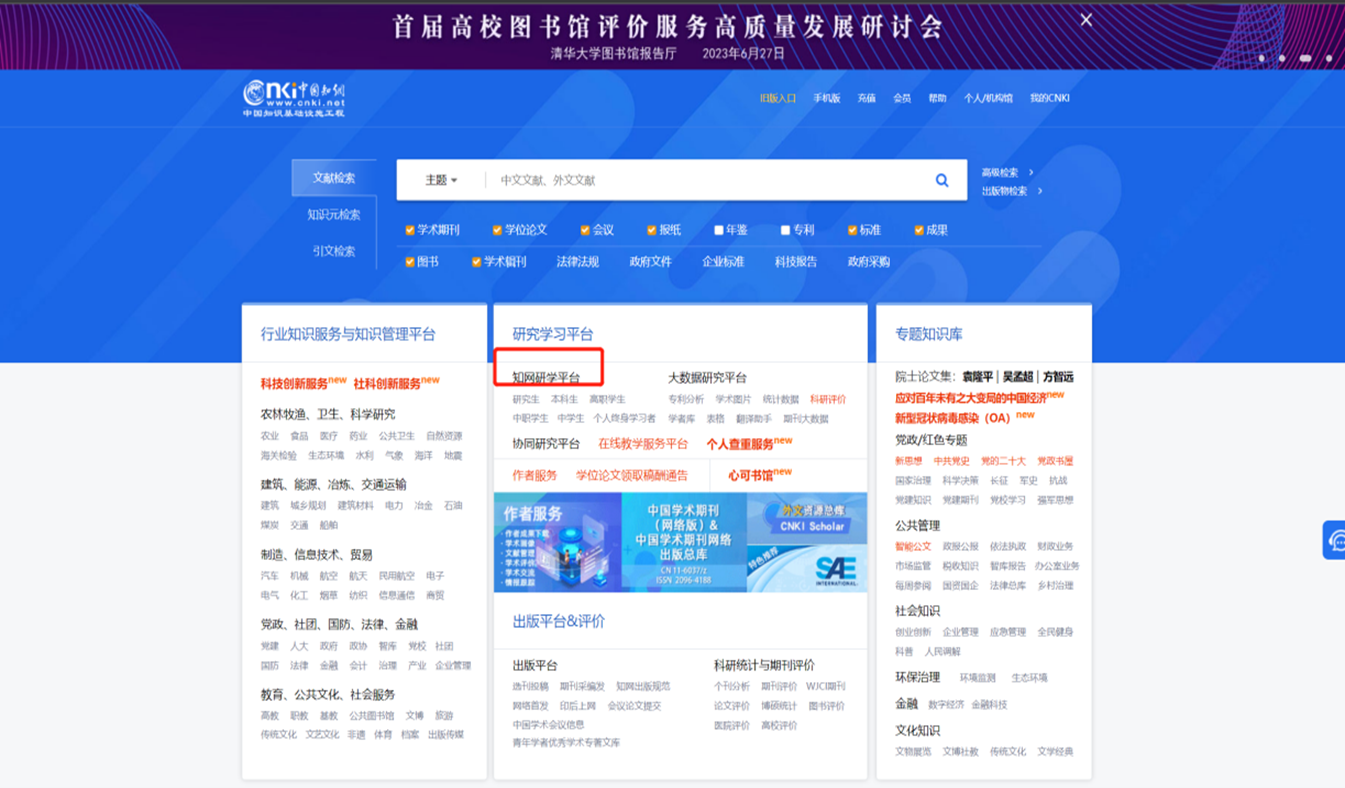Click the magnifier search icon
The width and height of the screenshot is (1345, 788).
pos(942,180)
